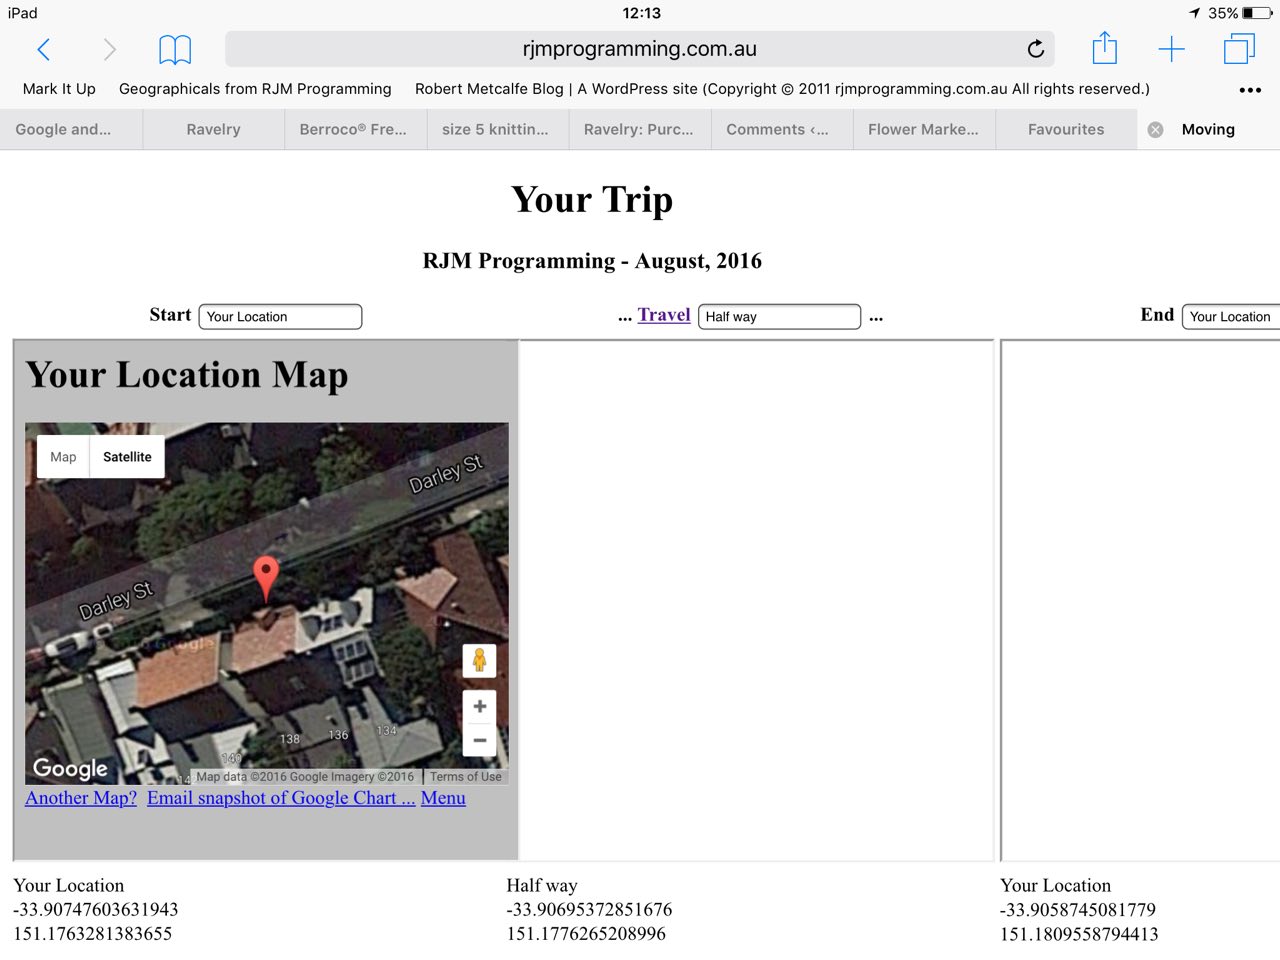Click the upper-right Darley St map label

(x=446, y=473)
